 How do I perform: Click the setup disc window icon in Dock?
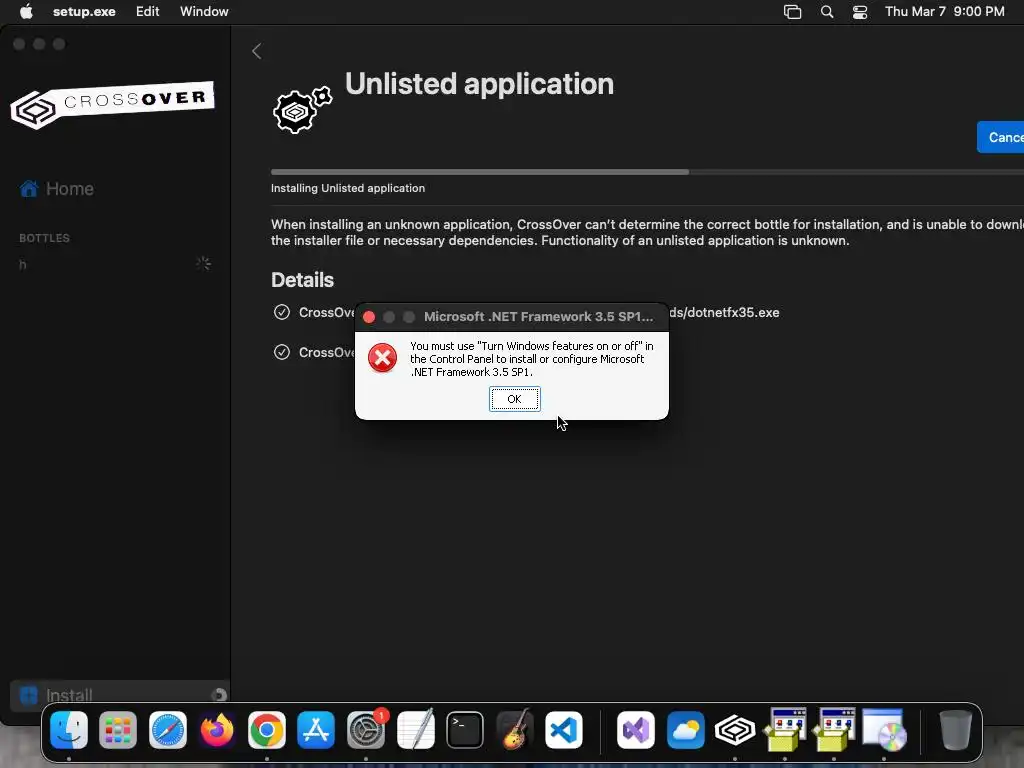884,729
